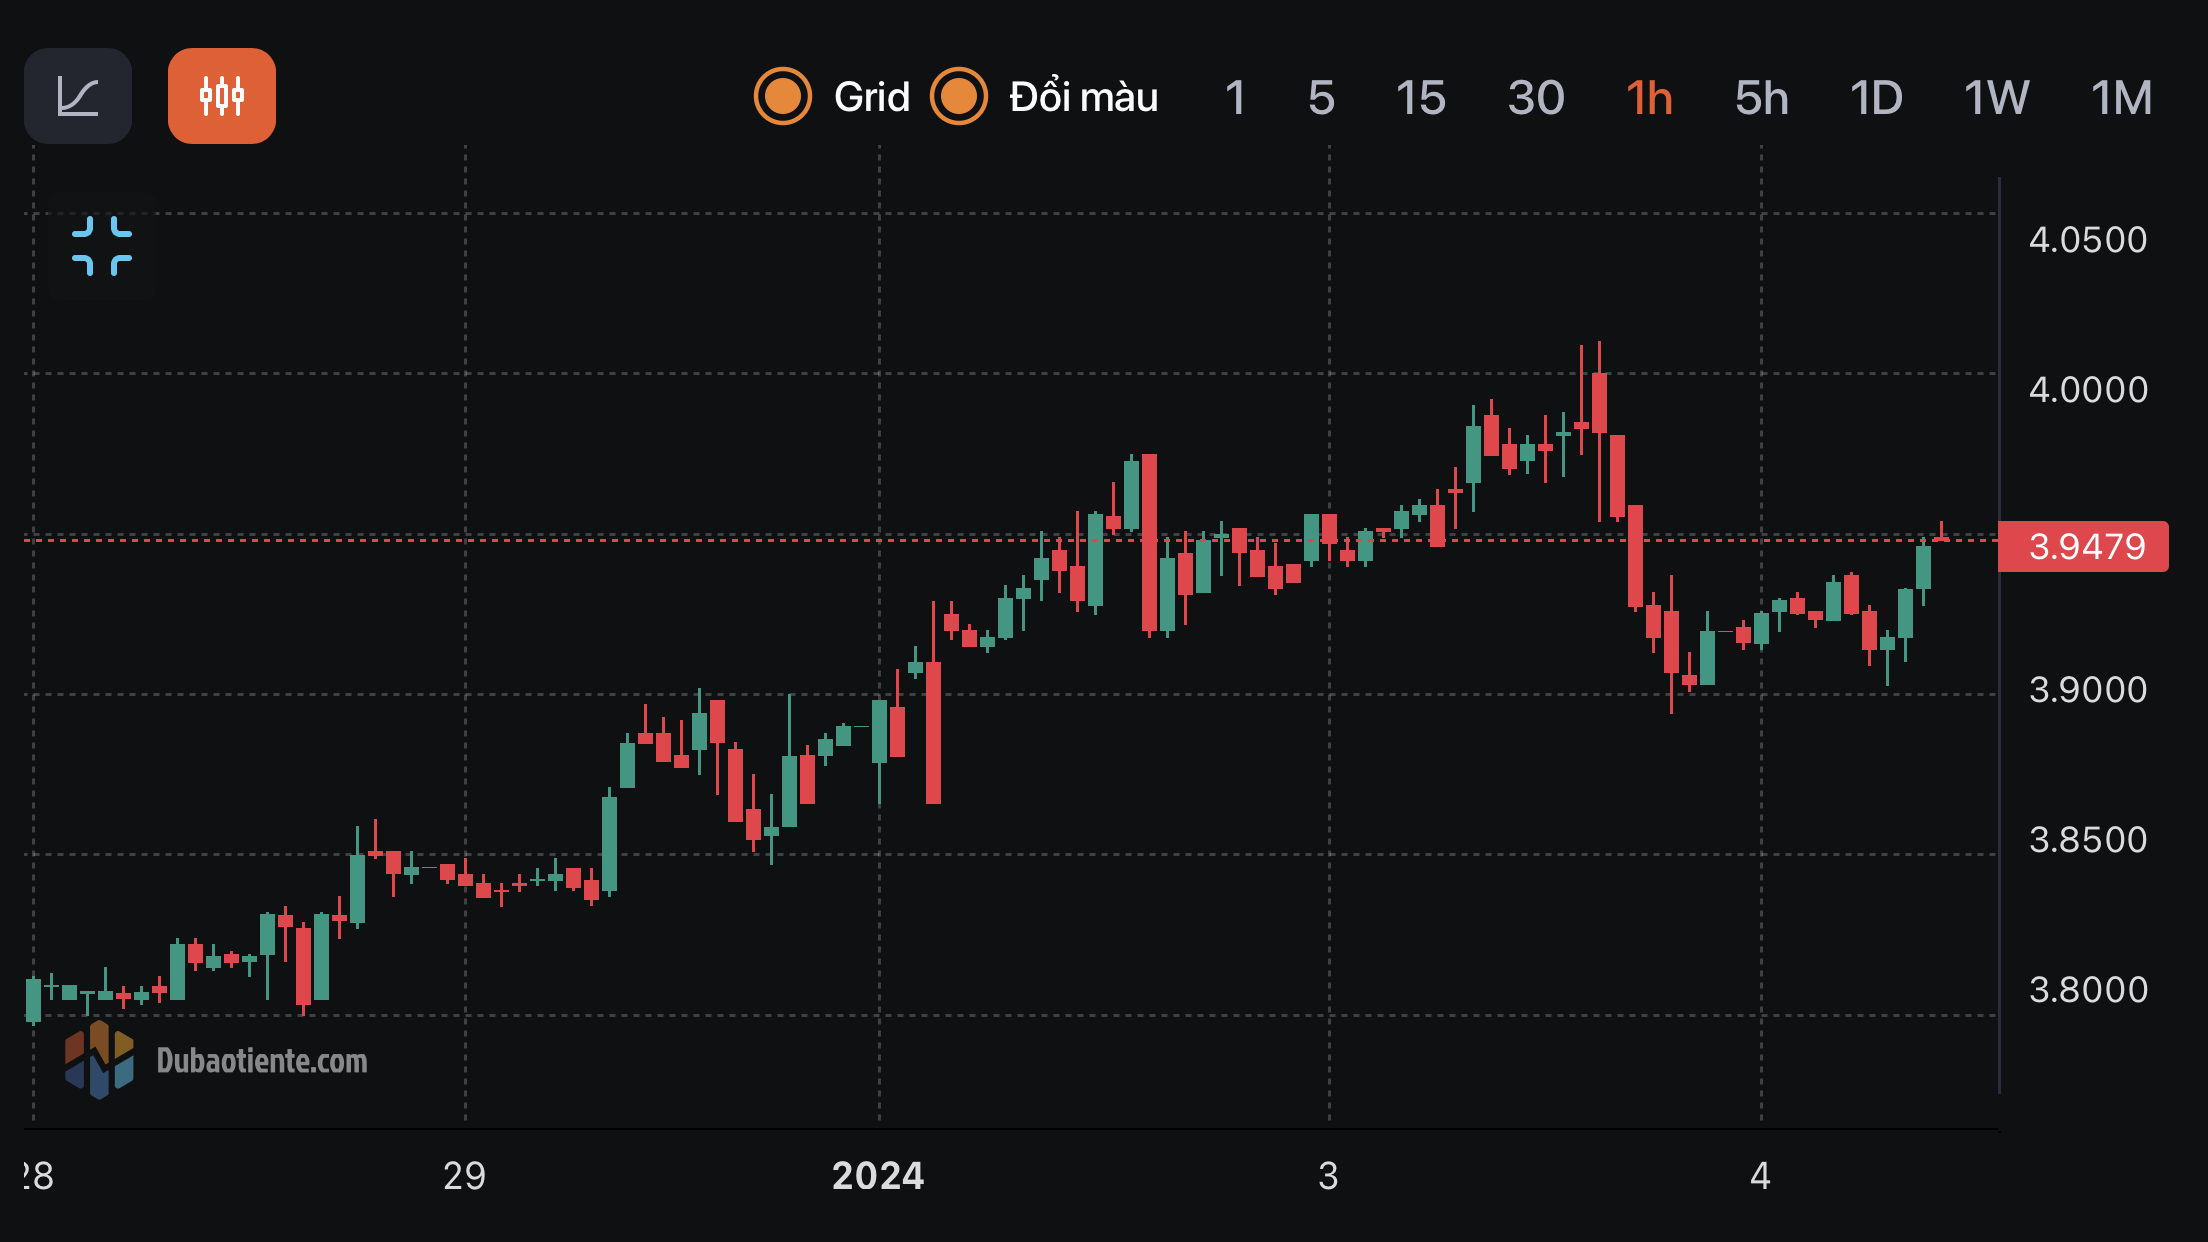
Task: Click the 2024 date label
Action: point(878,1176)
